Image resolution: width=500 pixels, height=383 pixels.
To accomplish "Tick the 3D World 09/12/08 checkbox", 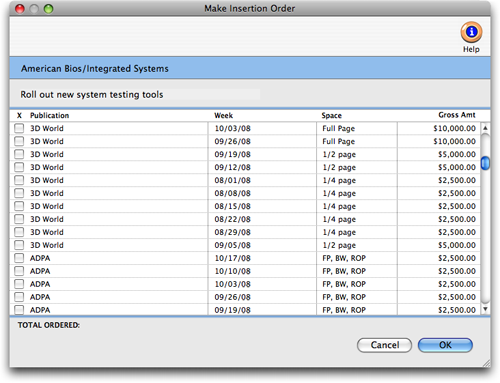I will click(x=19, y=167).
